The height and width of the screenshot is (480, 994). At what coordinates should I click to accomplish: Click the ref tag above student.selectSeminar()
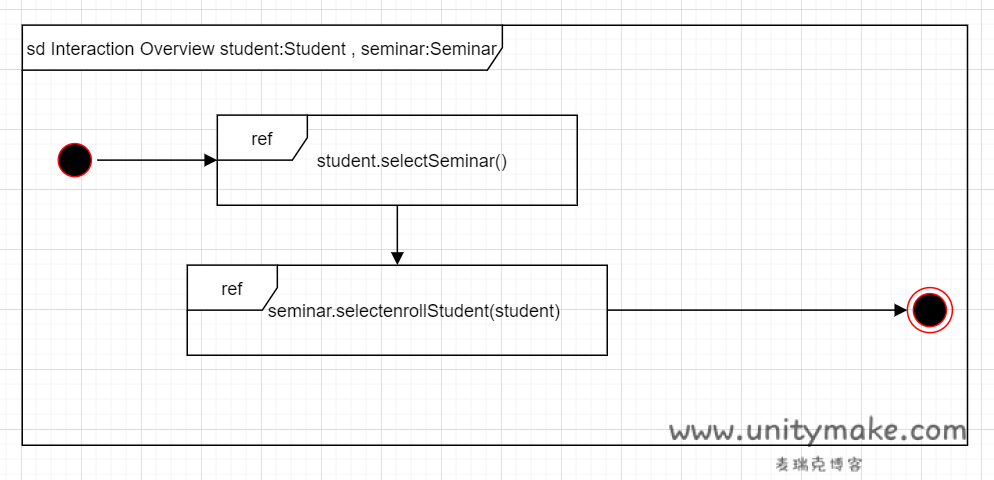[x=261, y=139]
